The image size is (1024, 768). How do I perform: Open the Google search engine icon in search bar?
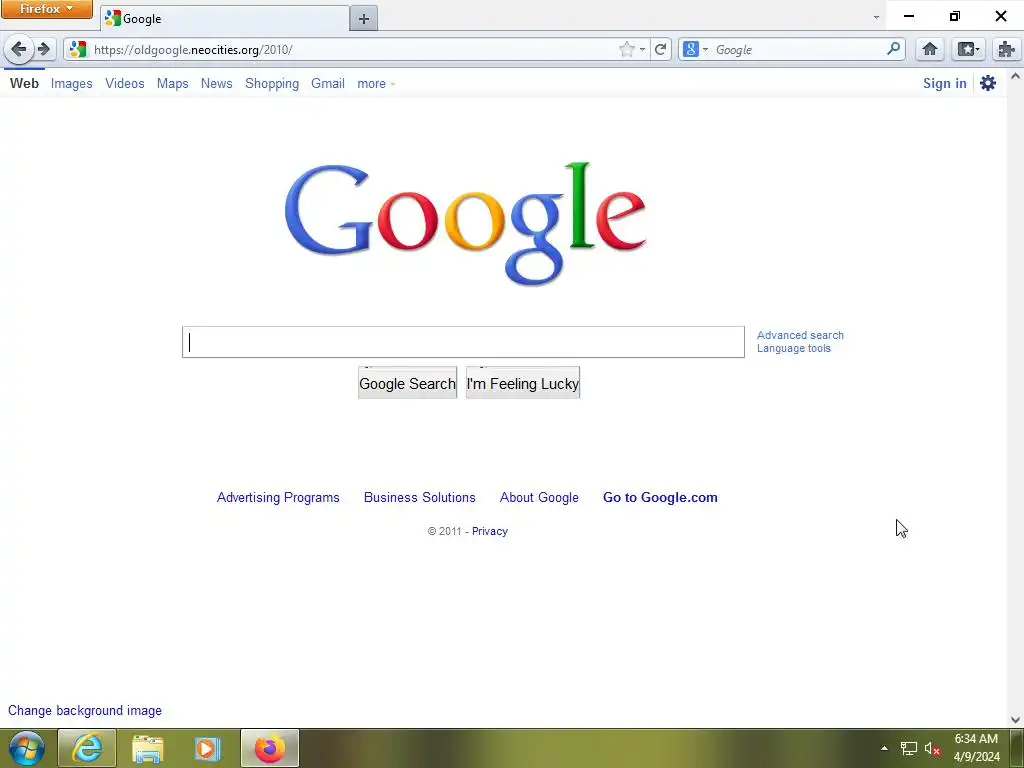[691, 49]
